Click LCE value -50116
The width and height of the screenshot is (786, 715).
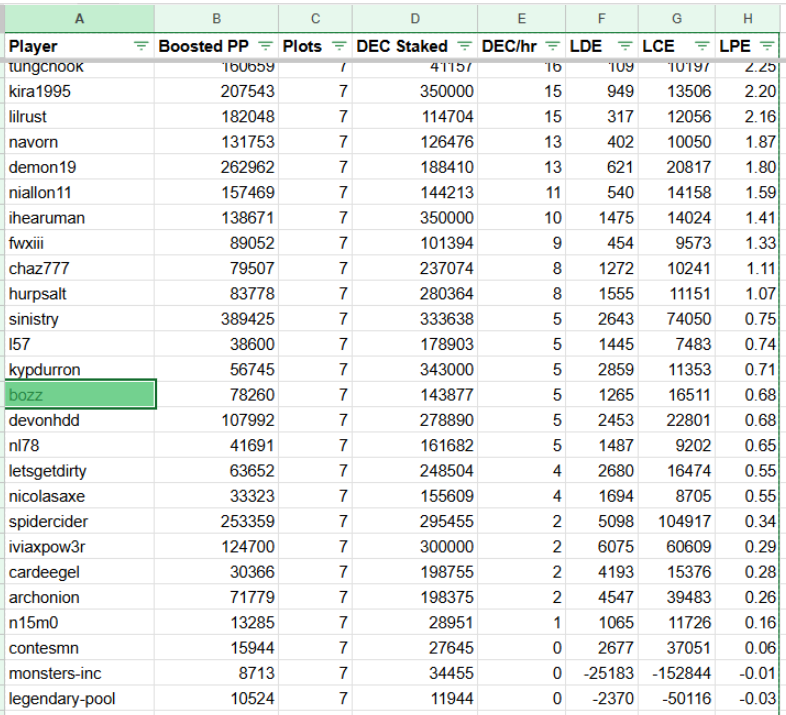686,698
